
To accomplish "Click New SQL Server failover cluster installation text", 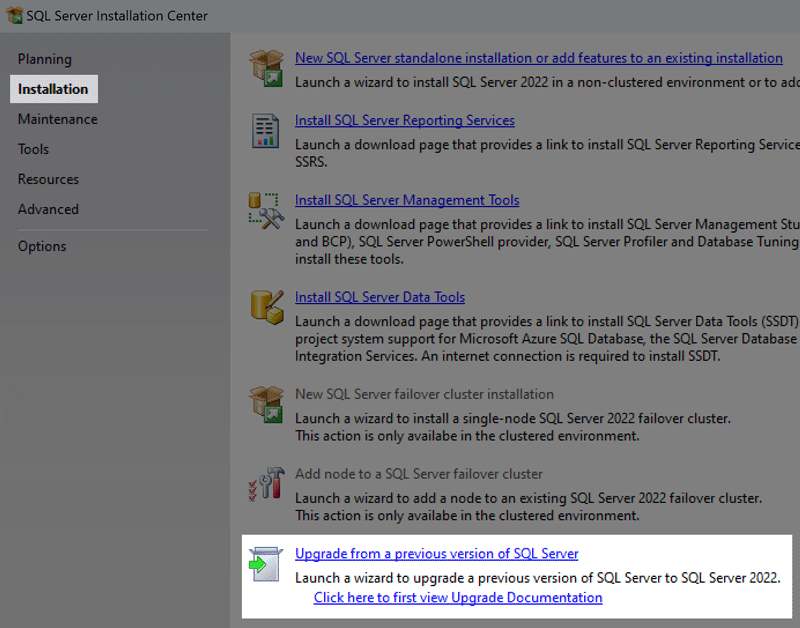I will tap(424, 394).
